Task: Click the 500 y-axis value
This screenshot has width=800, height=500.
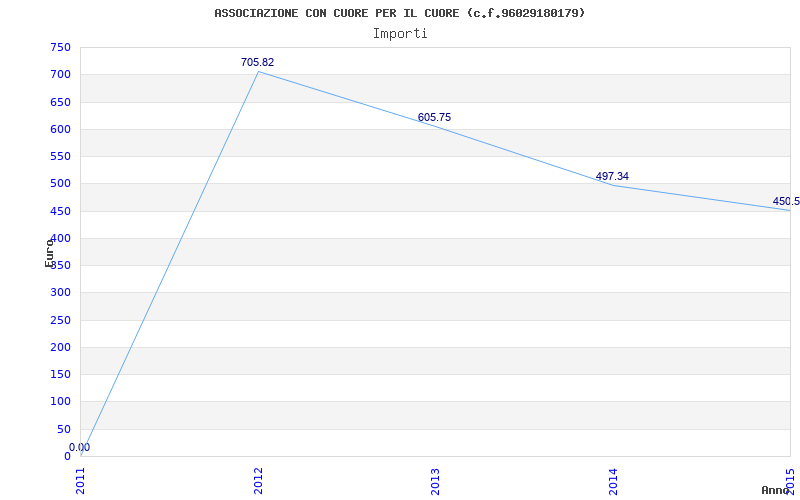Action: [60, 184]
